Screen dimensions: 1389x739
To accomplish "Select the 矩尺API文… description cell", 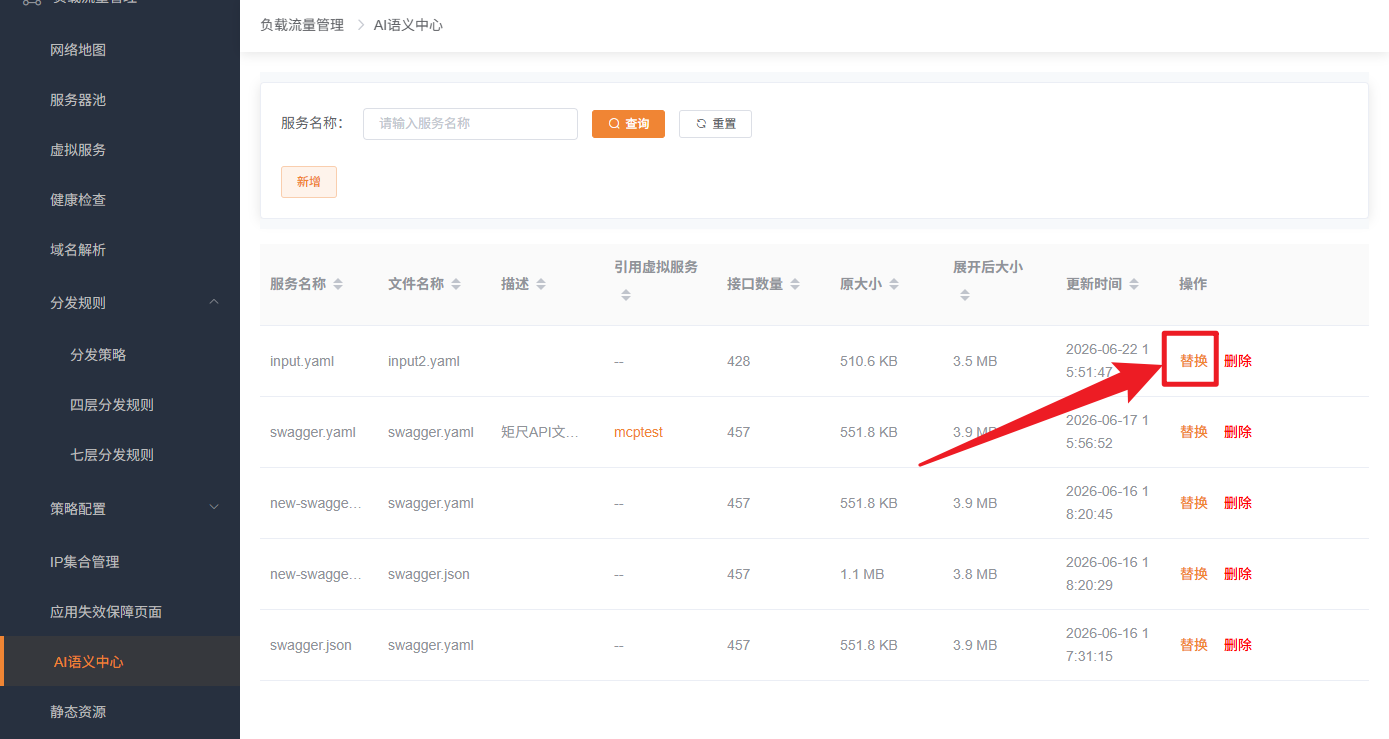I will [540, 432].
